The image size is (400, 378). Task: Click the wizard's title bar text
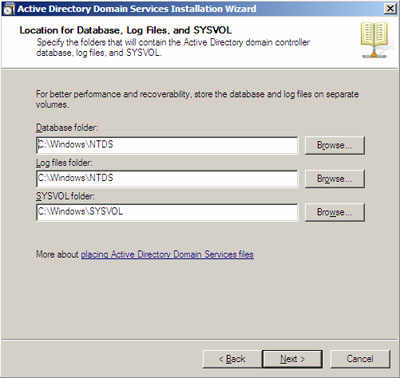(137, 9)
